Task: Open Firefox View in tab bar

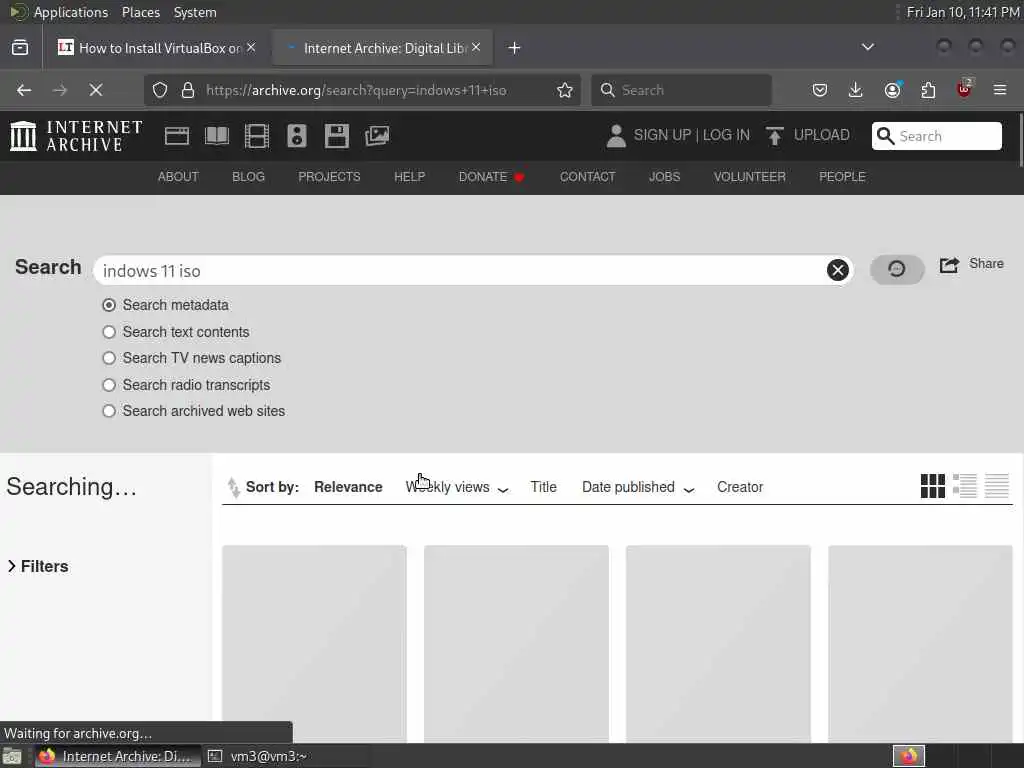Action: pyautogui.click(x=20, y=48)
